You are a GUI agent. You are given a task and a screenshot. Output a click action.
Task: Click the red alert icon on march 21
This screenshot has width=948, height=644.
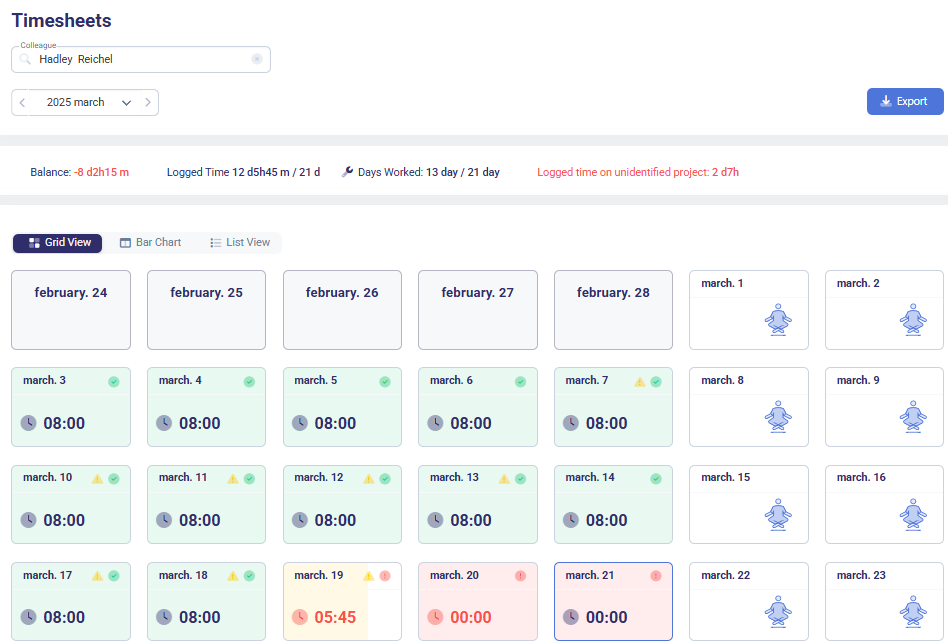(656, 576)
